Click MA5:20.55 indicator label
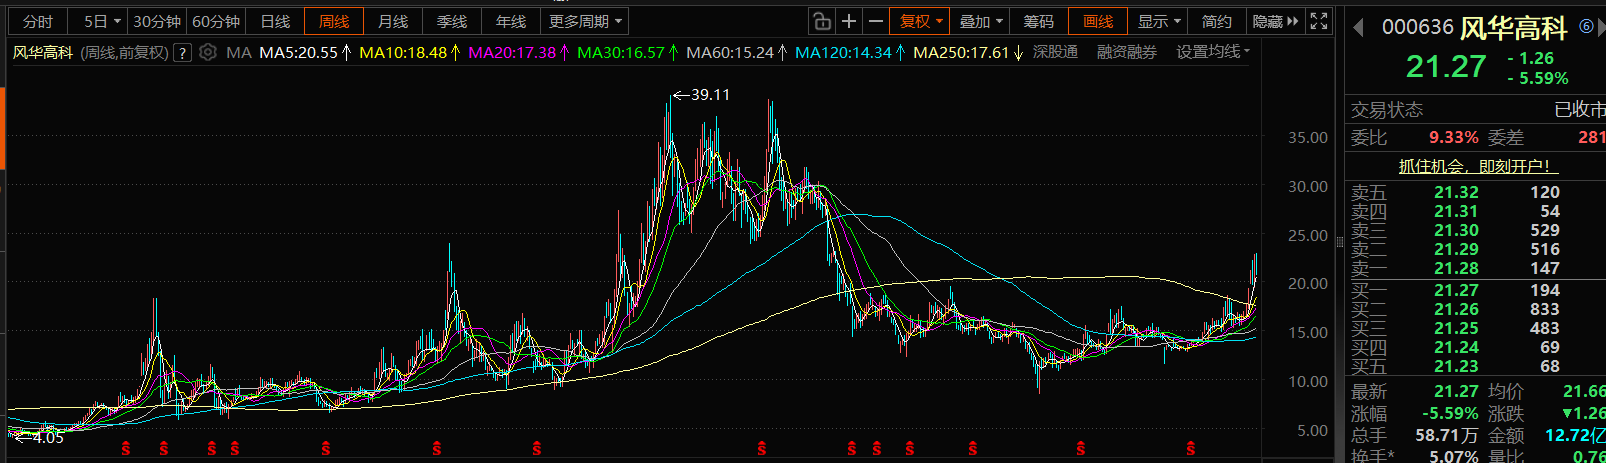 pos(304,52)
